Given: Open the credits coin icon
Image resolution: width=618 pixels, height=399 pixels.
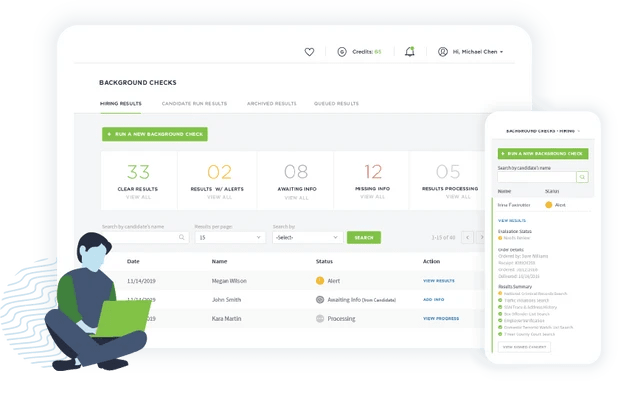Looking at the screenshot, I should 342,52.
